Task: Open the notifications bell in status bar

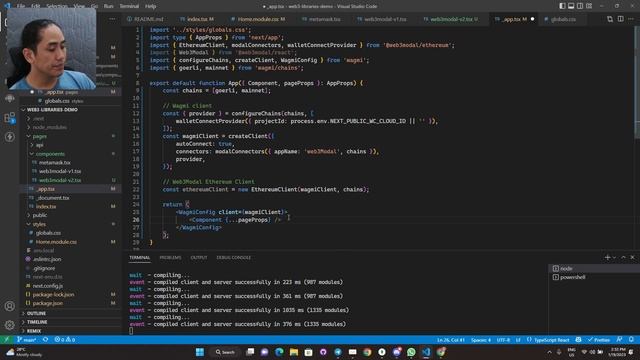Action: pyautogui.click(x=631, y=340)
